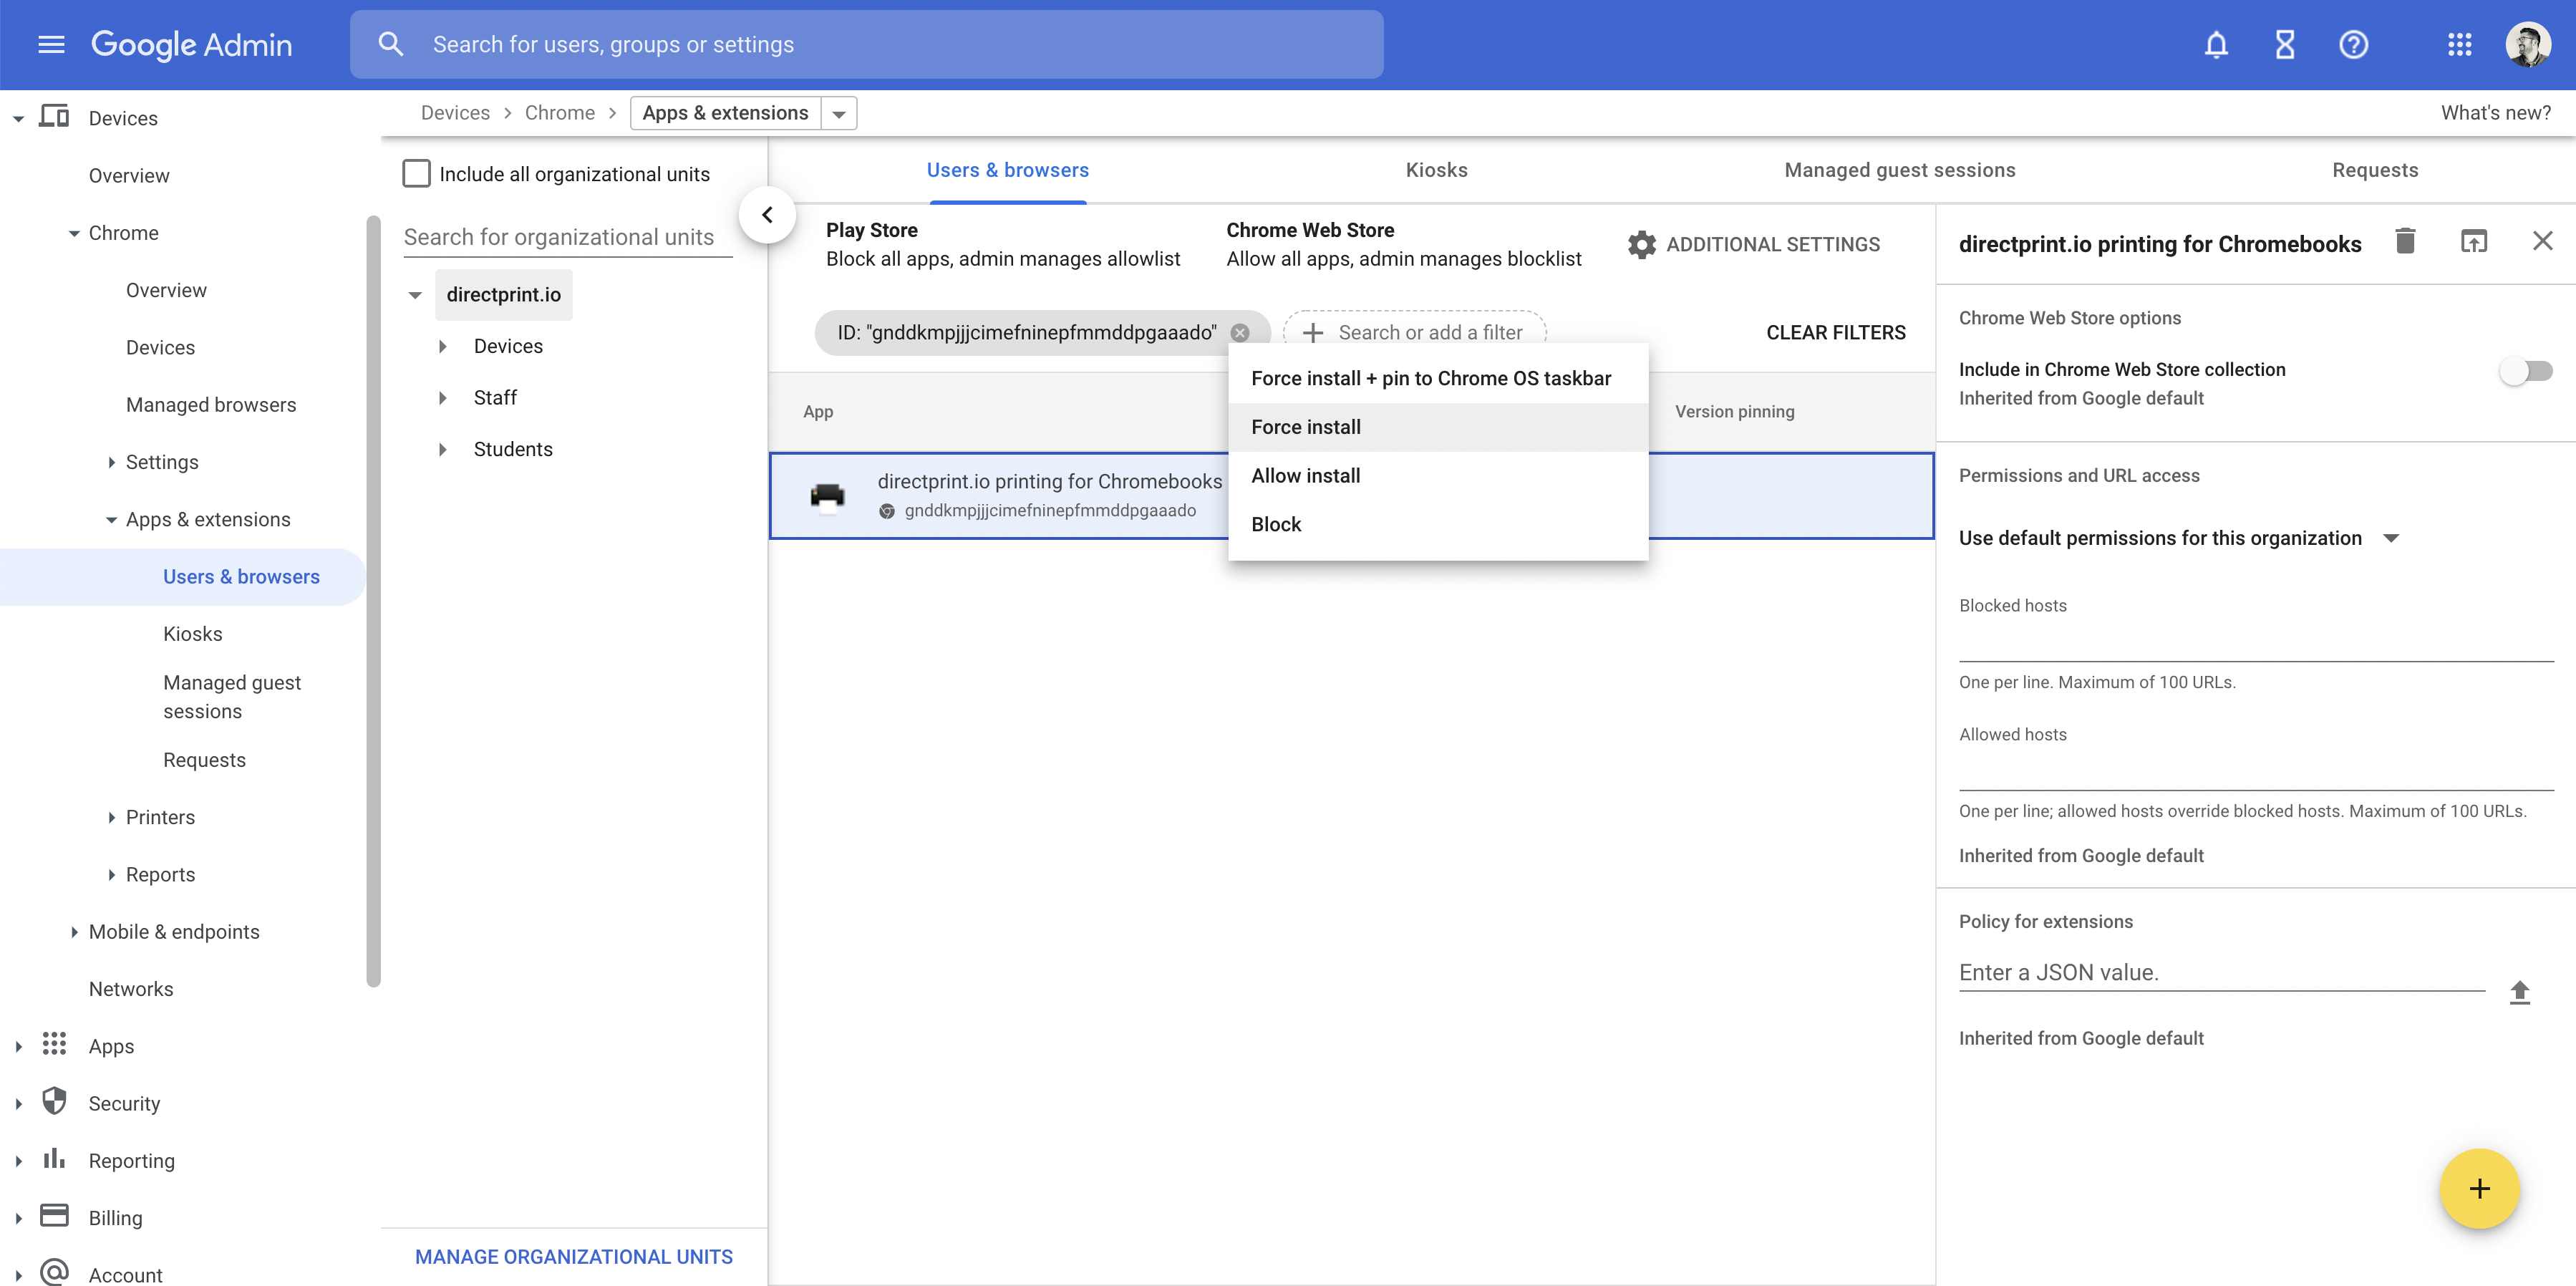Click the Reporting bar chart icon
Screen dimensions: 2576x1286
click(x=54, y=1159)
